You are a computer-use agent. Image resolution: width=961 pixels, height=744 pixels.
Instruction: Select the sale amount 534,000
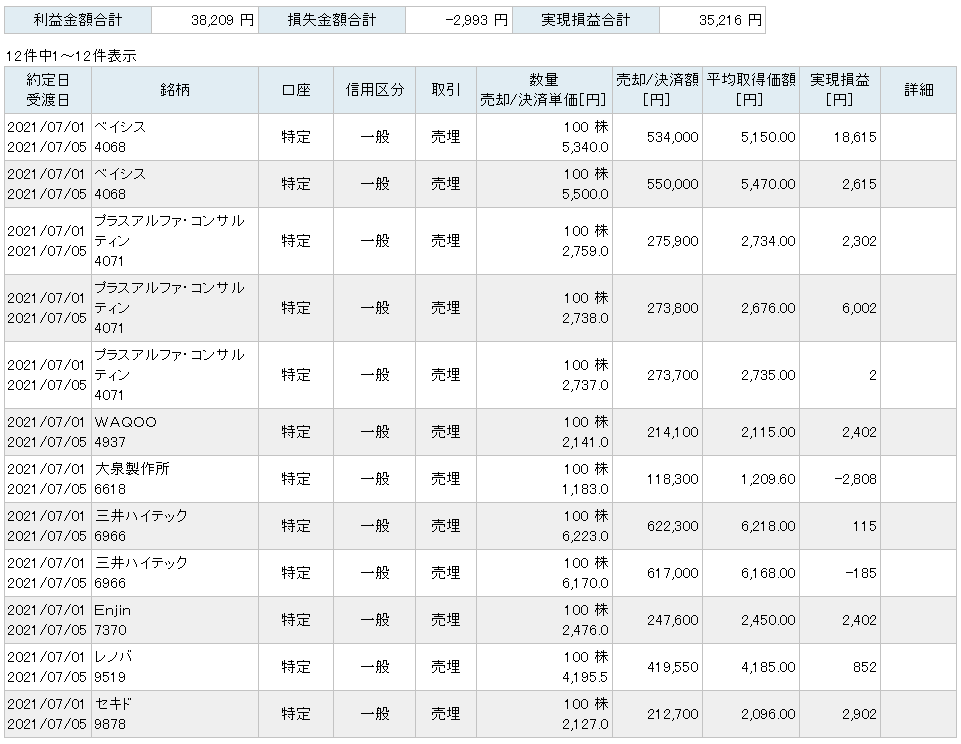point(672,137)
